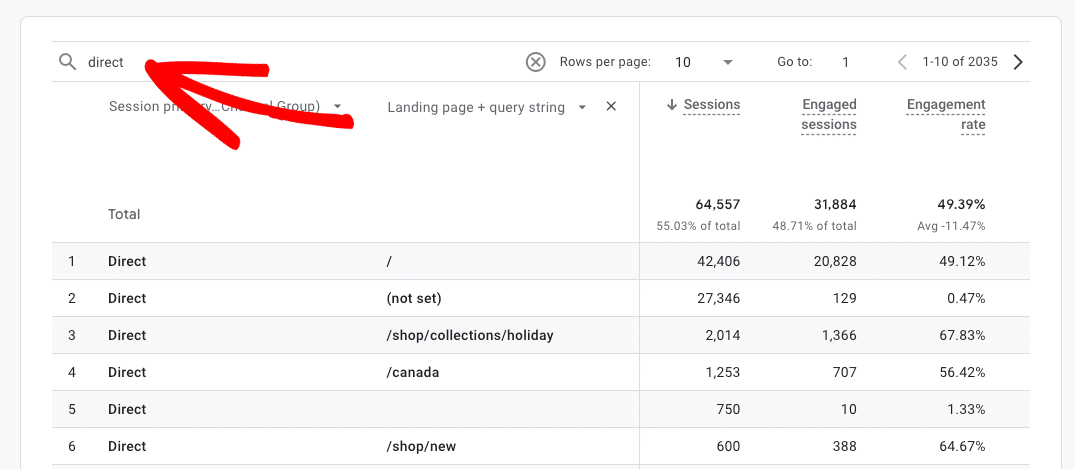Click the Go to page number field

pyautogui.click(x=846, y=62)
